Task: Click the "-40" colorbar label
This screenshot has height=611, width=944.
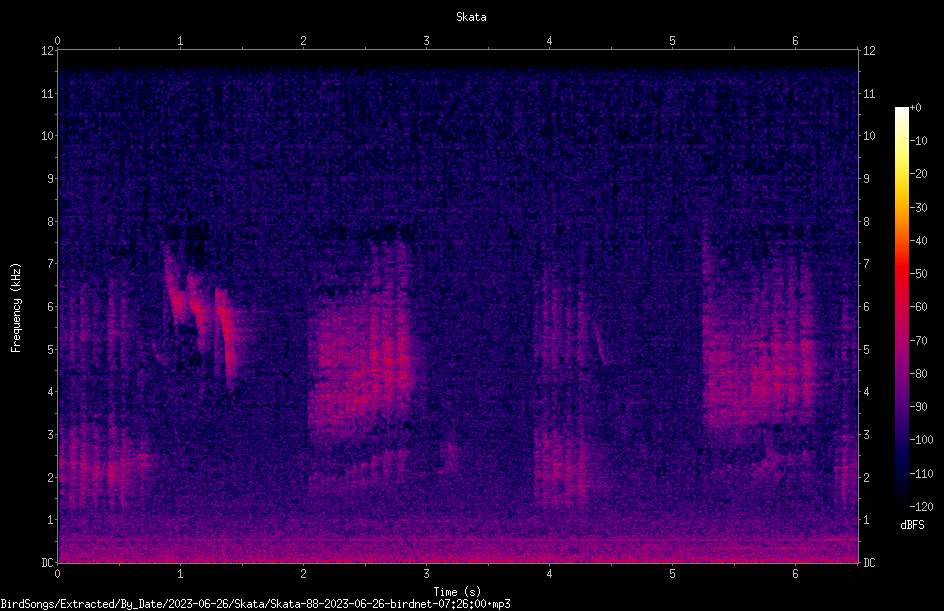Action: 918,241
